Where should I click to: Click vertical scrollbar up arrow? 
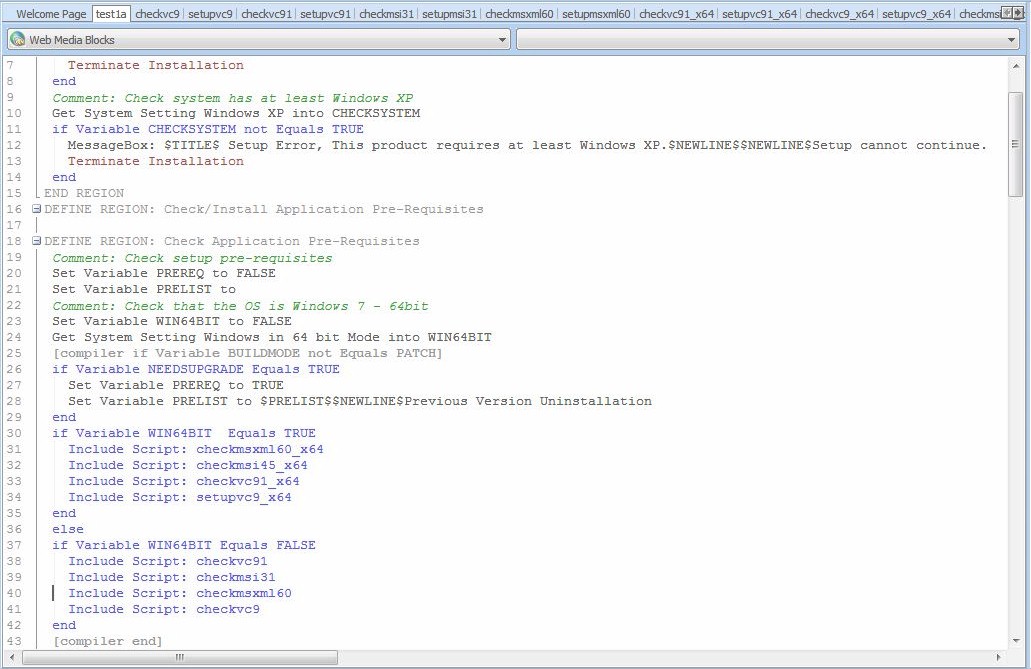(x=1016, y=66)
